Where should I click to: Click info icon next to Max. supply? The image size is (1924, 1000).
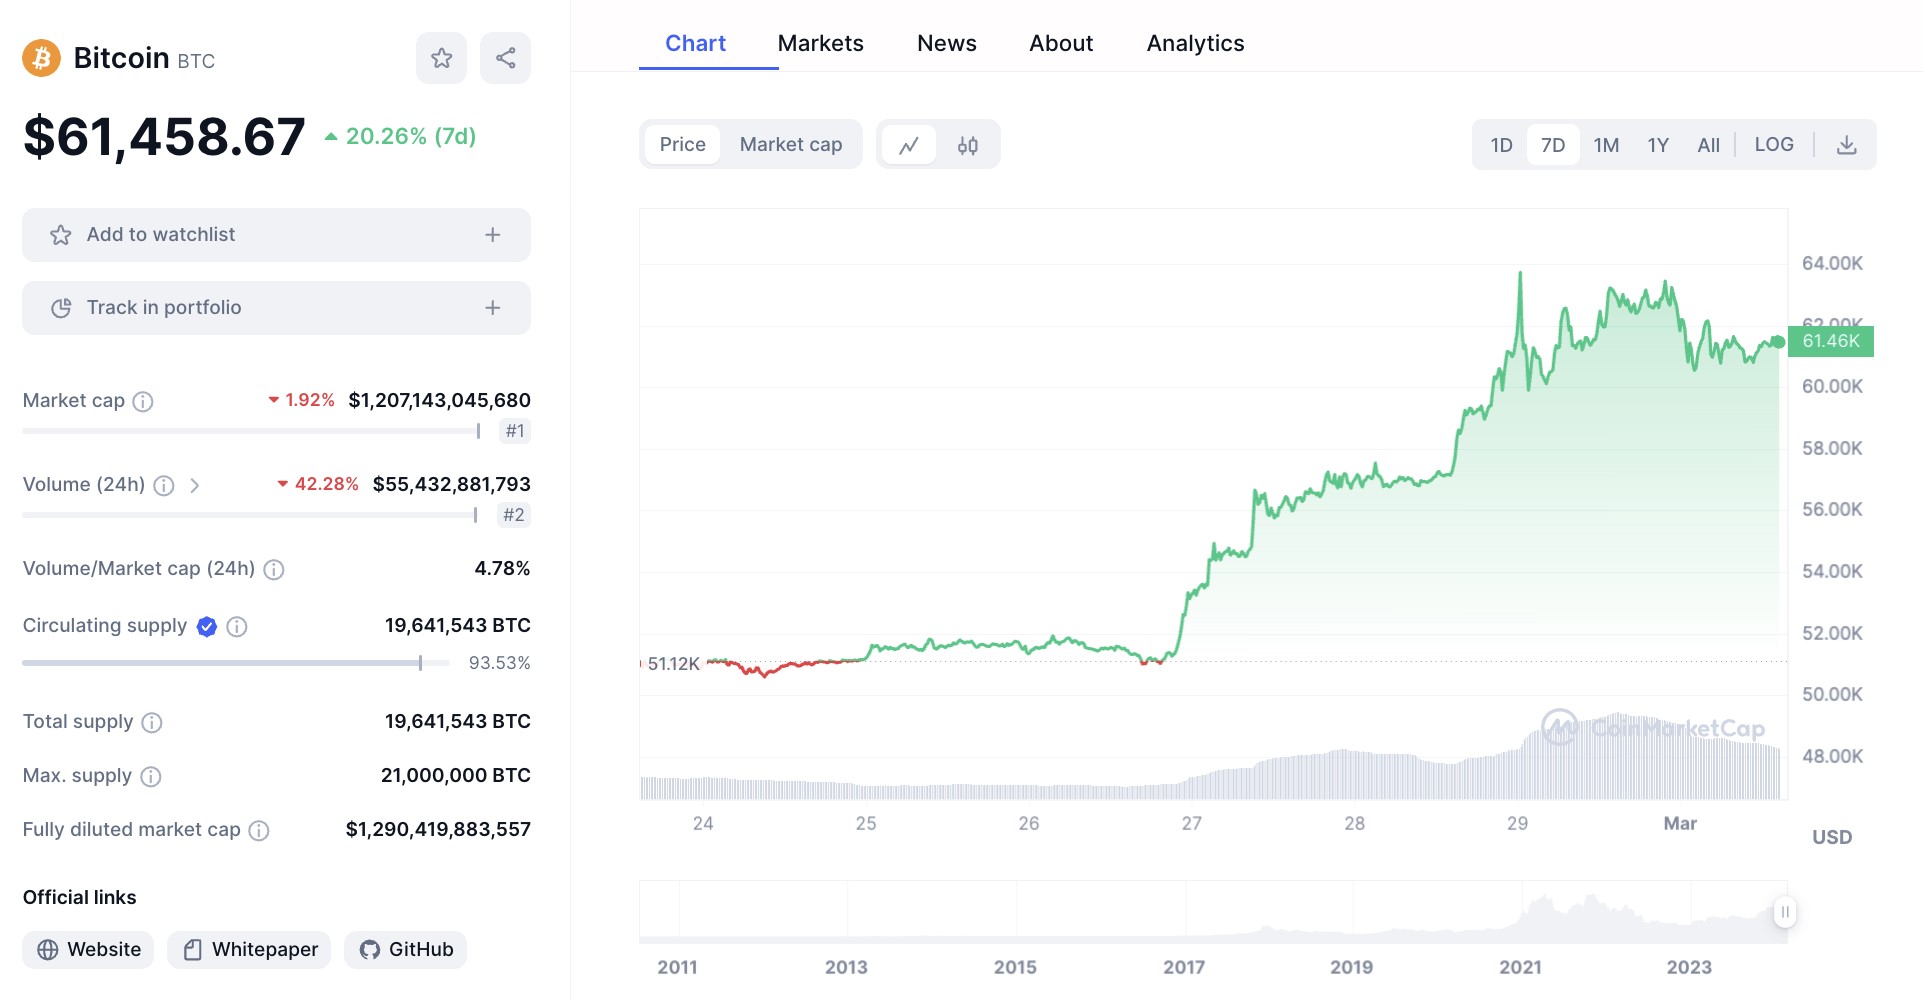[x=151, y=776]
